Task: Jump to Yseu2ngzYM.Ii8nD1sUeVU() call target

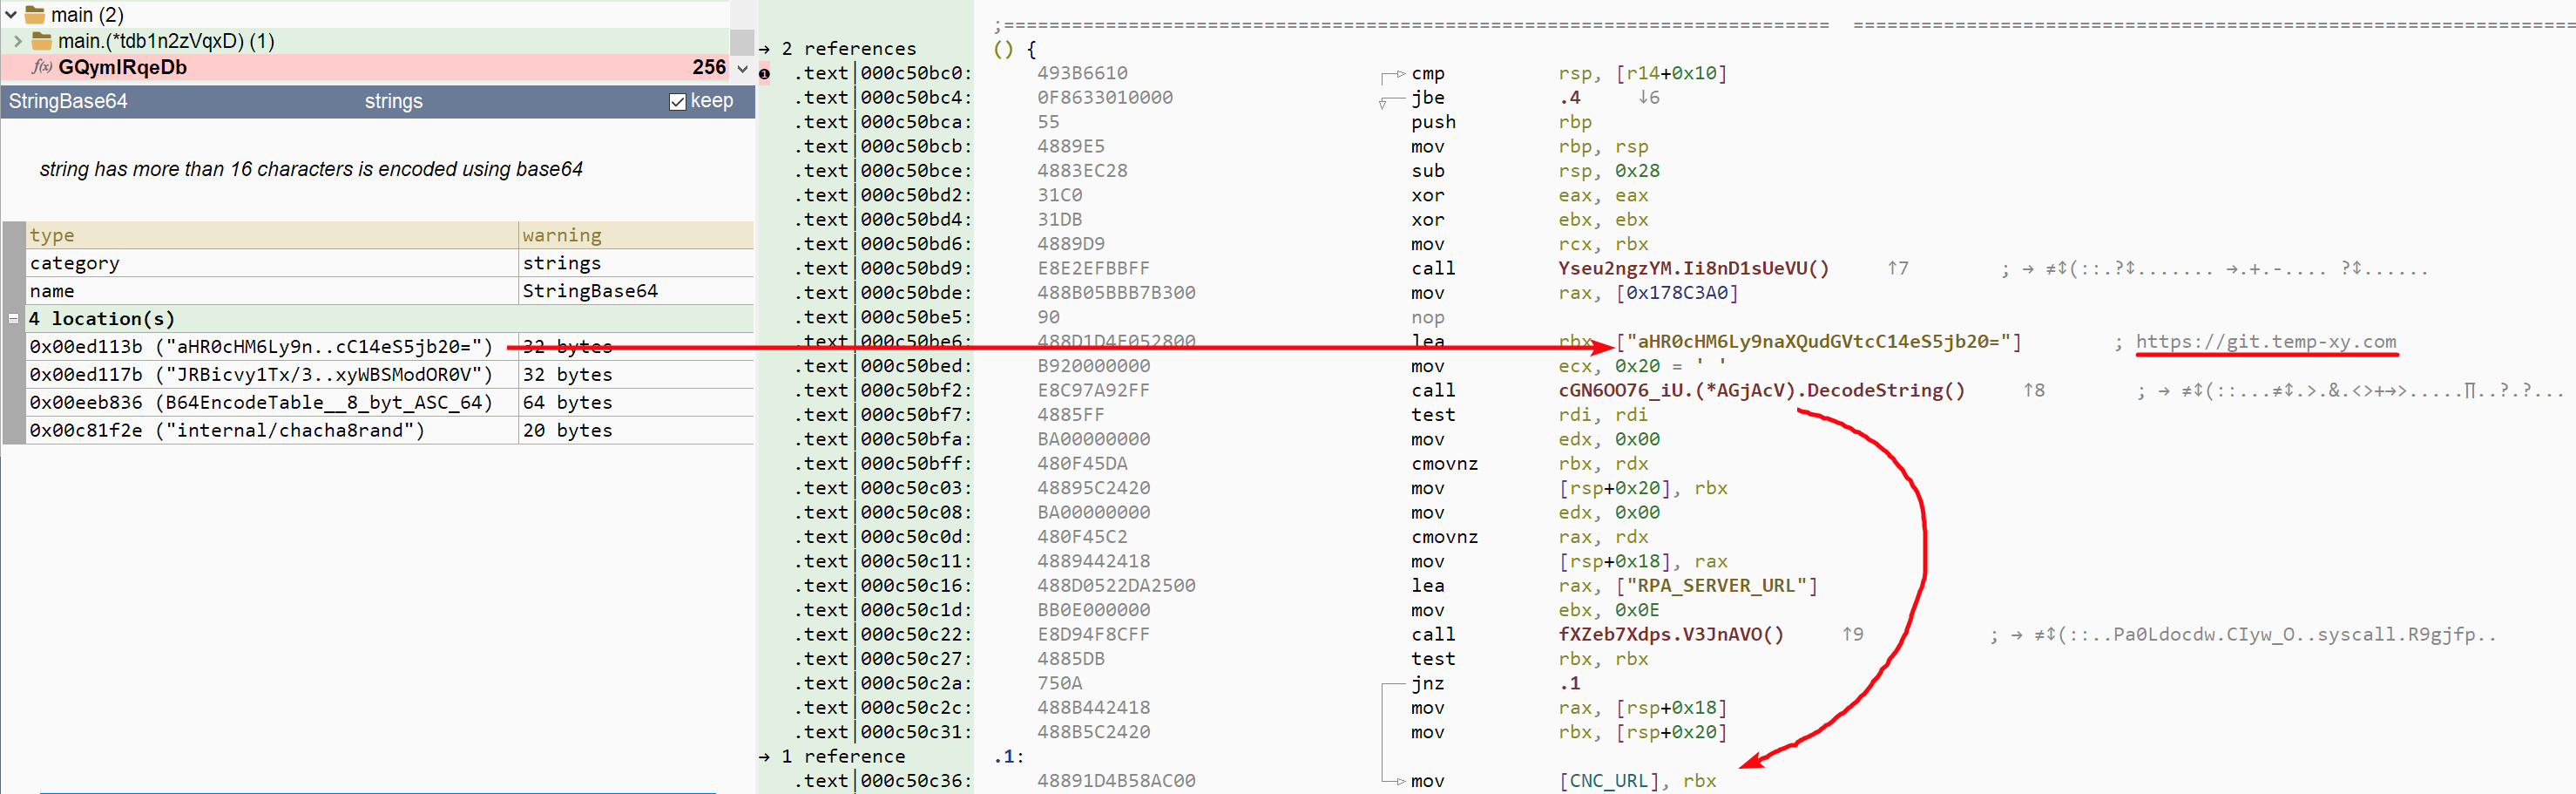Action: click(1693, 268)
